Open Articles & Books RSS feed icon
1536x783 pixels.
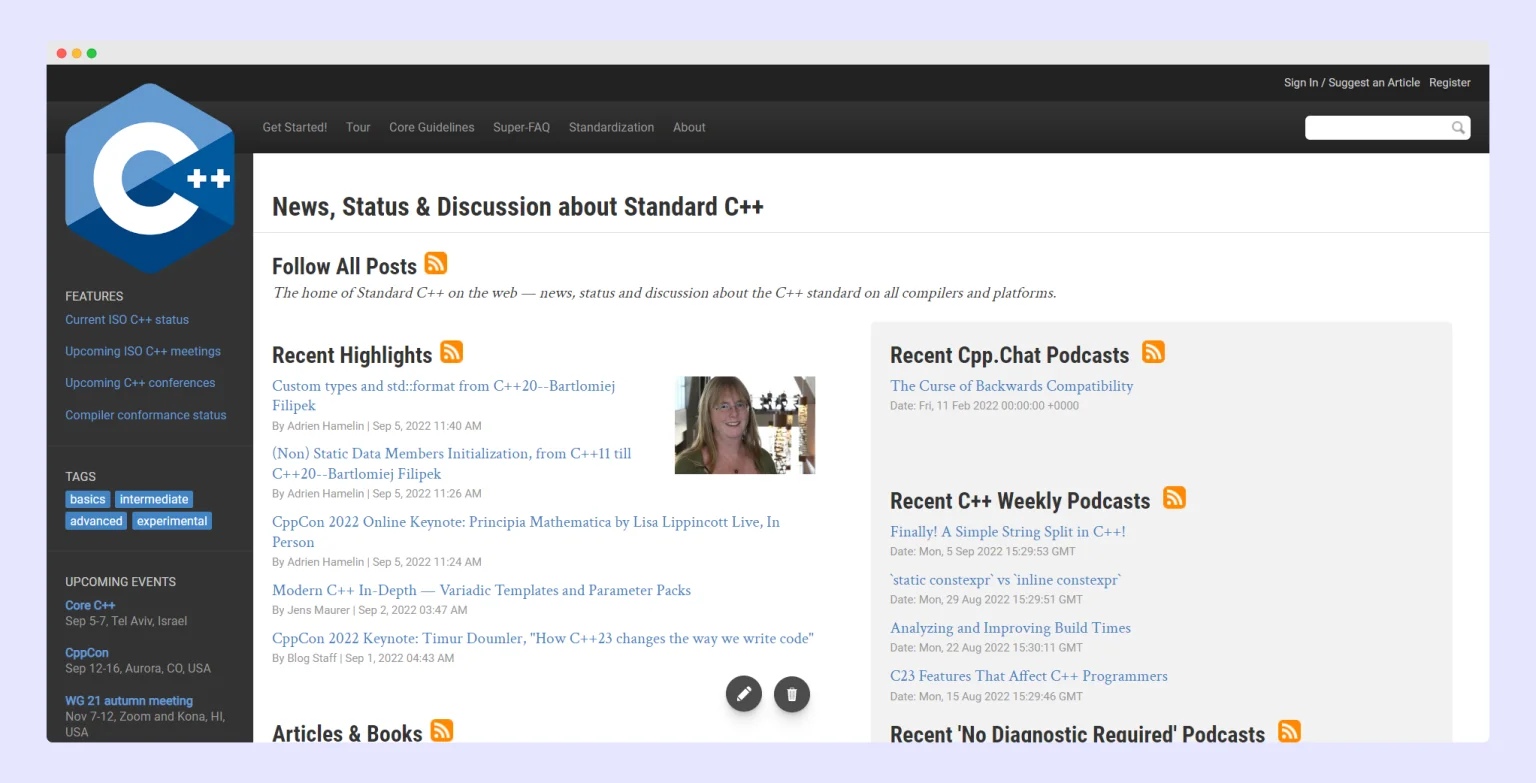point(442,730)
